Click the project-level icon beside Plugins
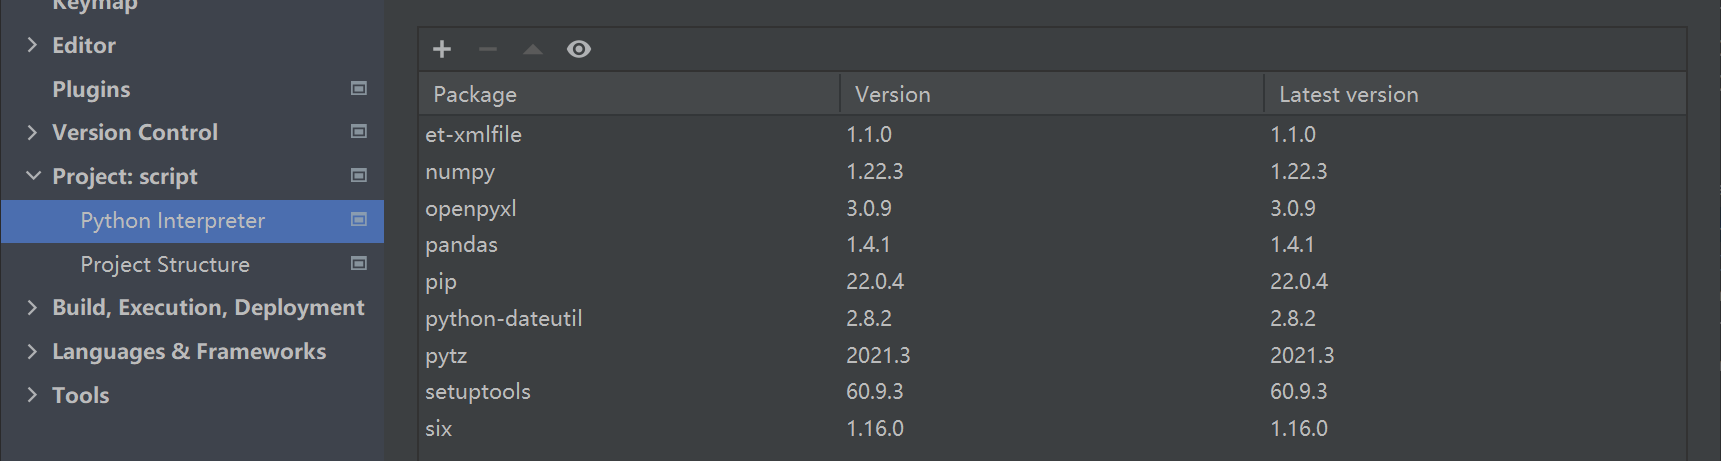The height and width of the screenshot is (461, 1721). click(x=359, y=88)
